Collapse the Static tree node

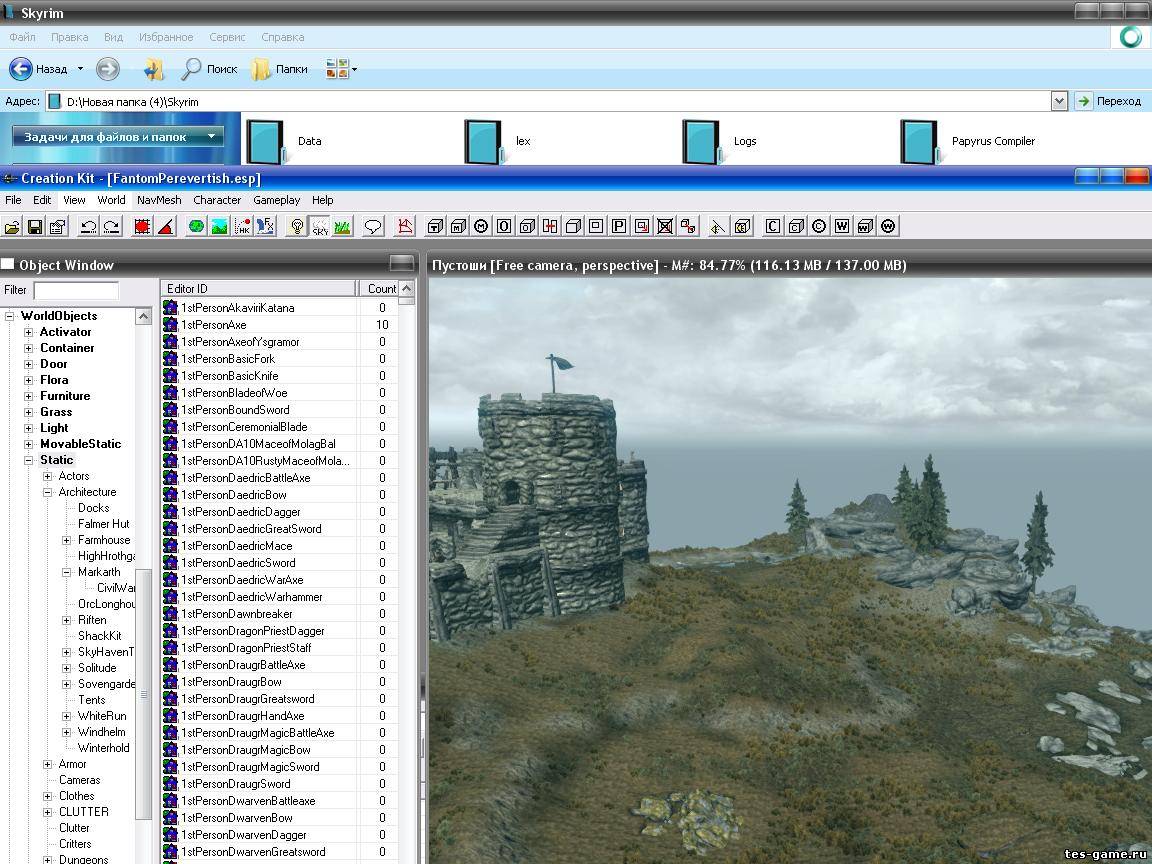[x=29, y=461]
